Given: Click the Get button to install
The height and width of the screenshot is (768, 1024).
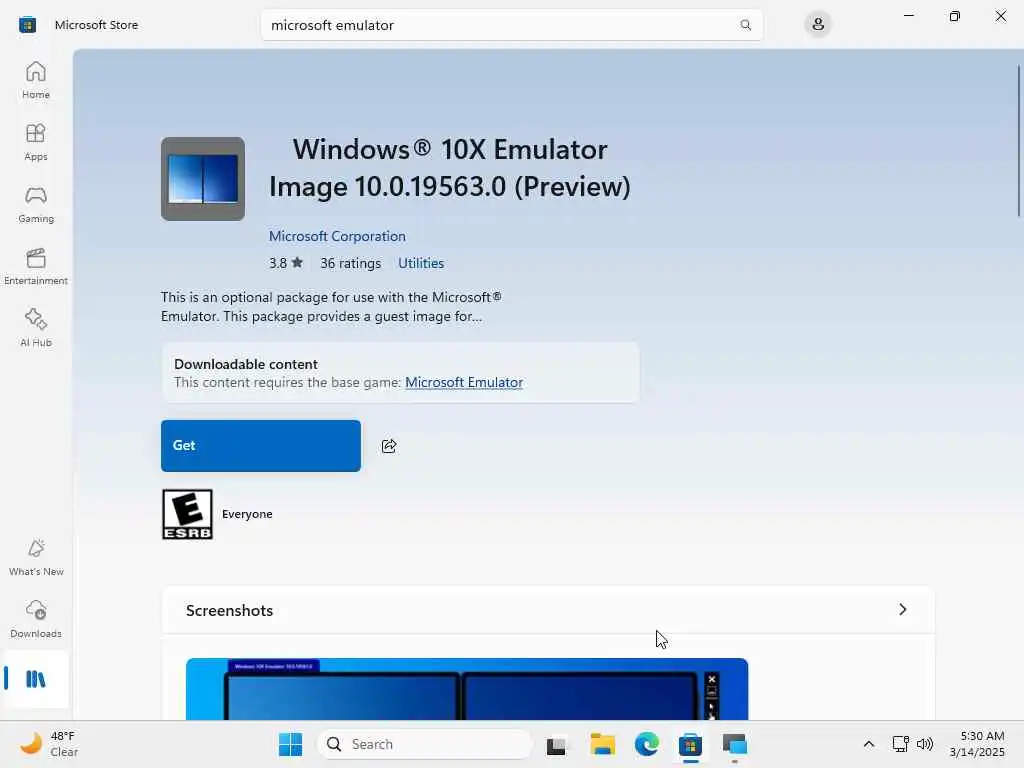Looking at the screenshot, I should coord(261,446).
